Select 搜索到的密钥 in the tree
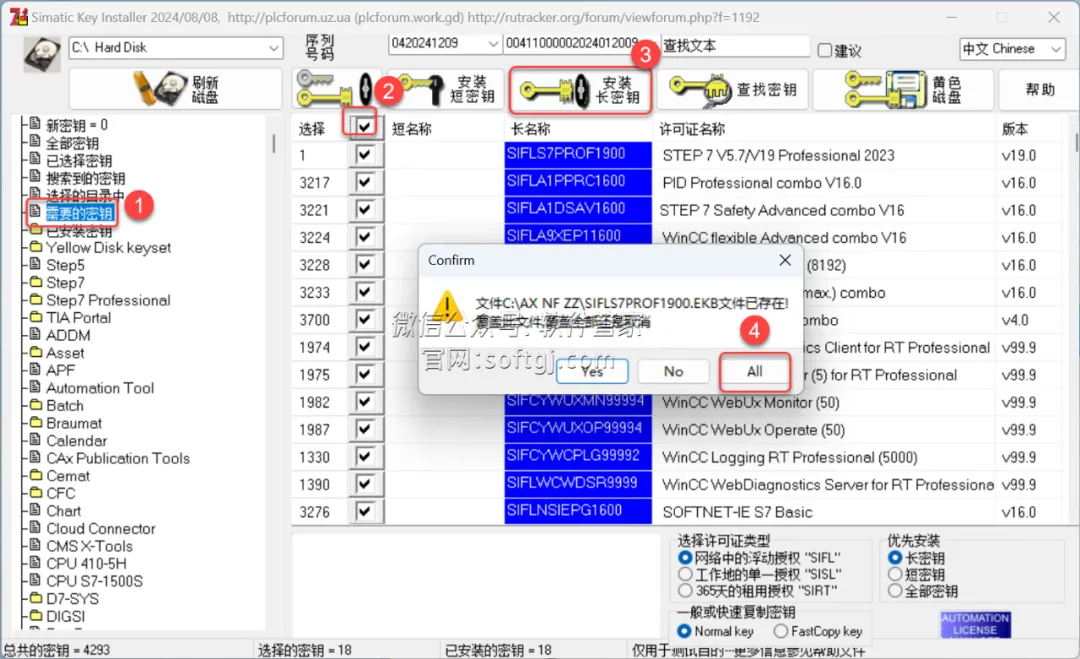Image resolution: width=1080 pixels, height=659 pixels. 85,178
